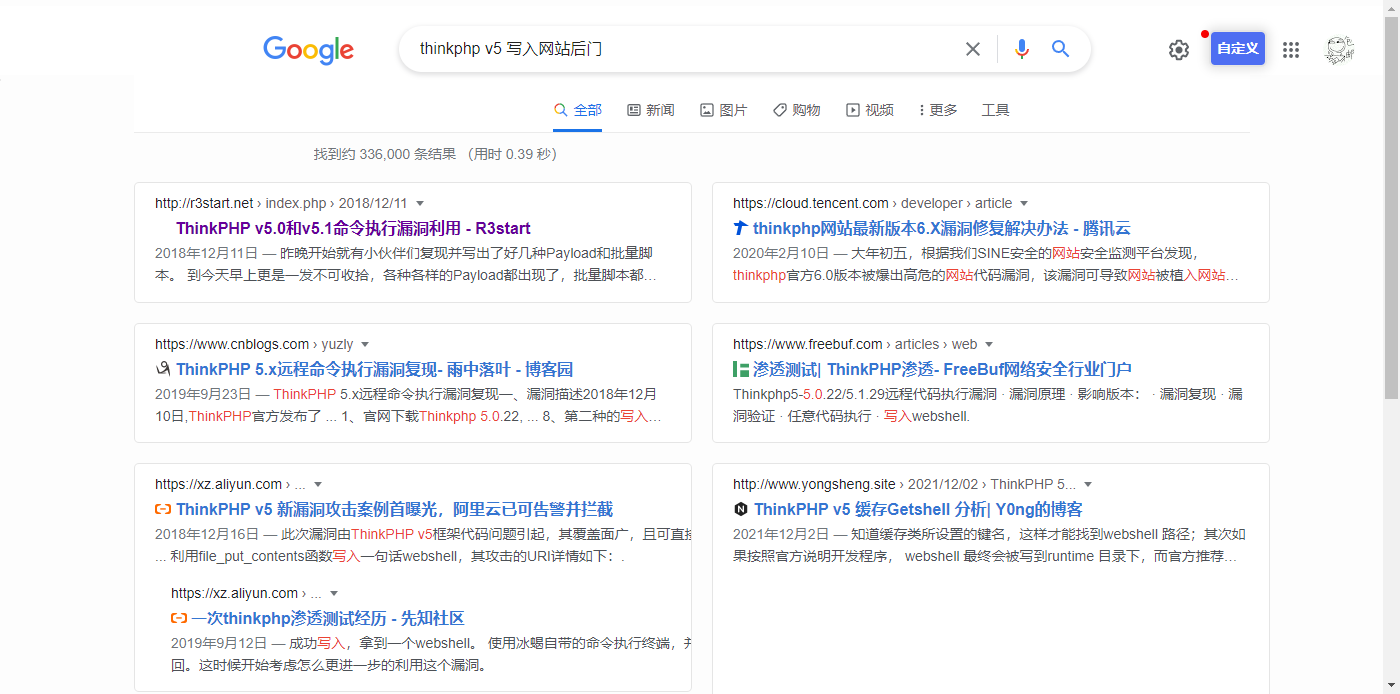Click the FreeBuf favicon icon
Image resolution: width=1400 pixels, height=694 pixels.
pyautogui.click(x=741, y=369)
